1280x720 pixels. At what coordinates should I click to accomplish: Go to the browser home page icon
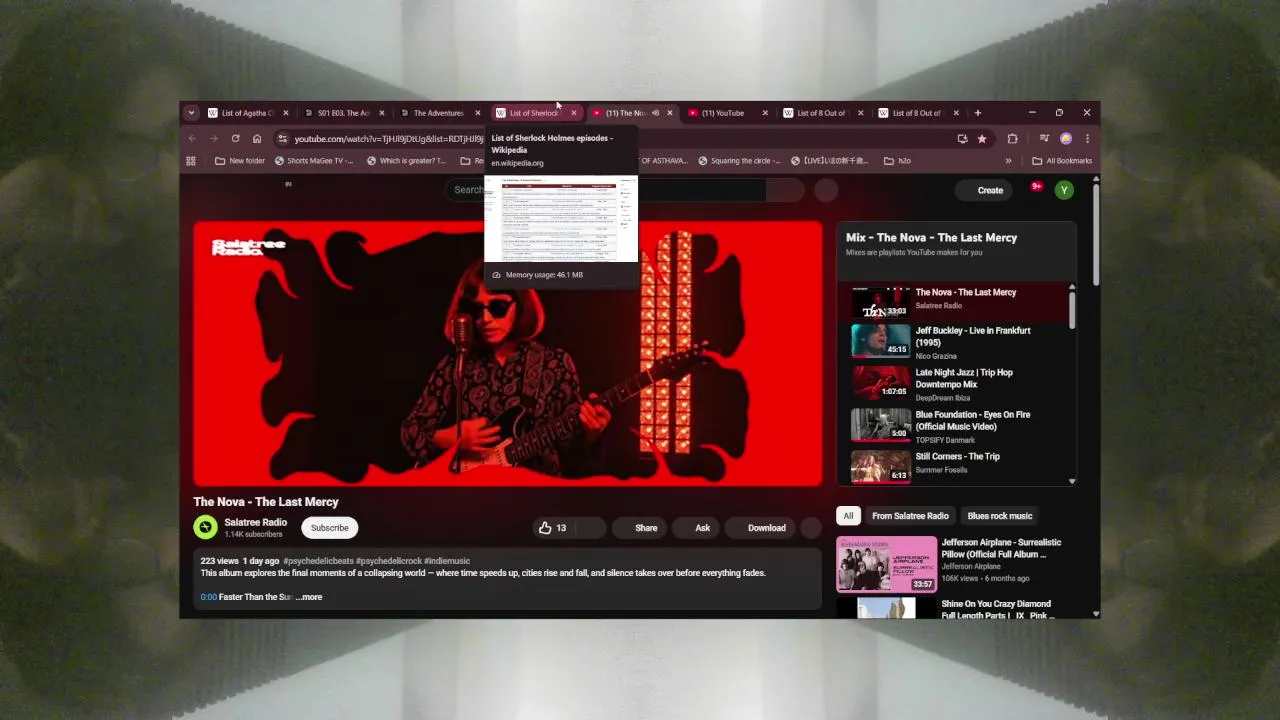click(x=257, y=139)
